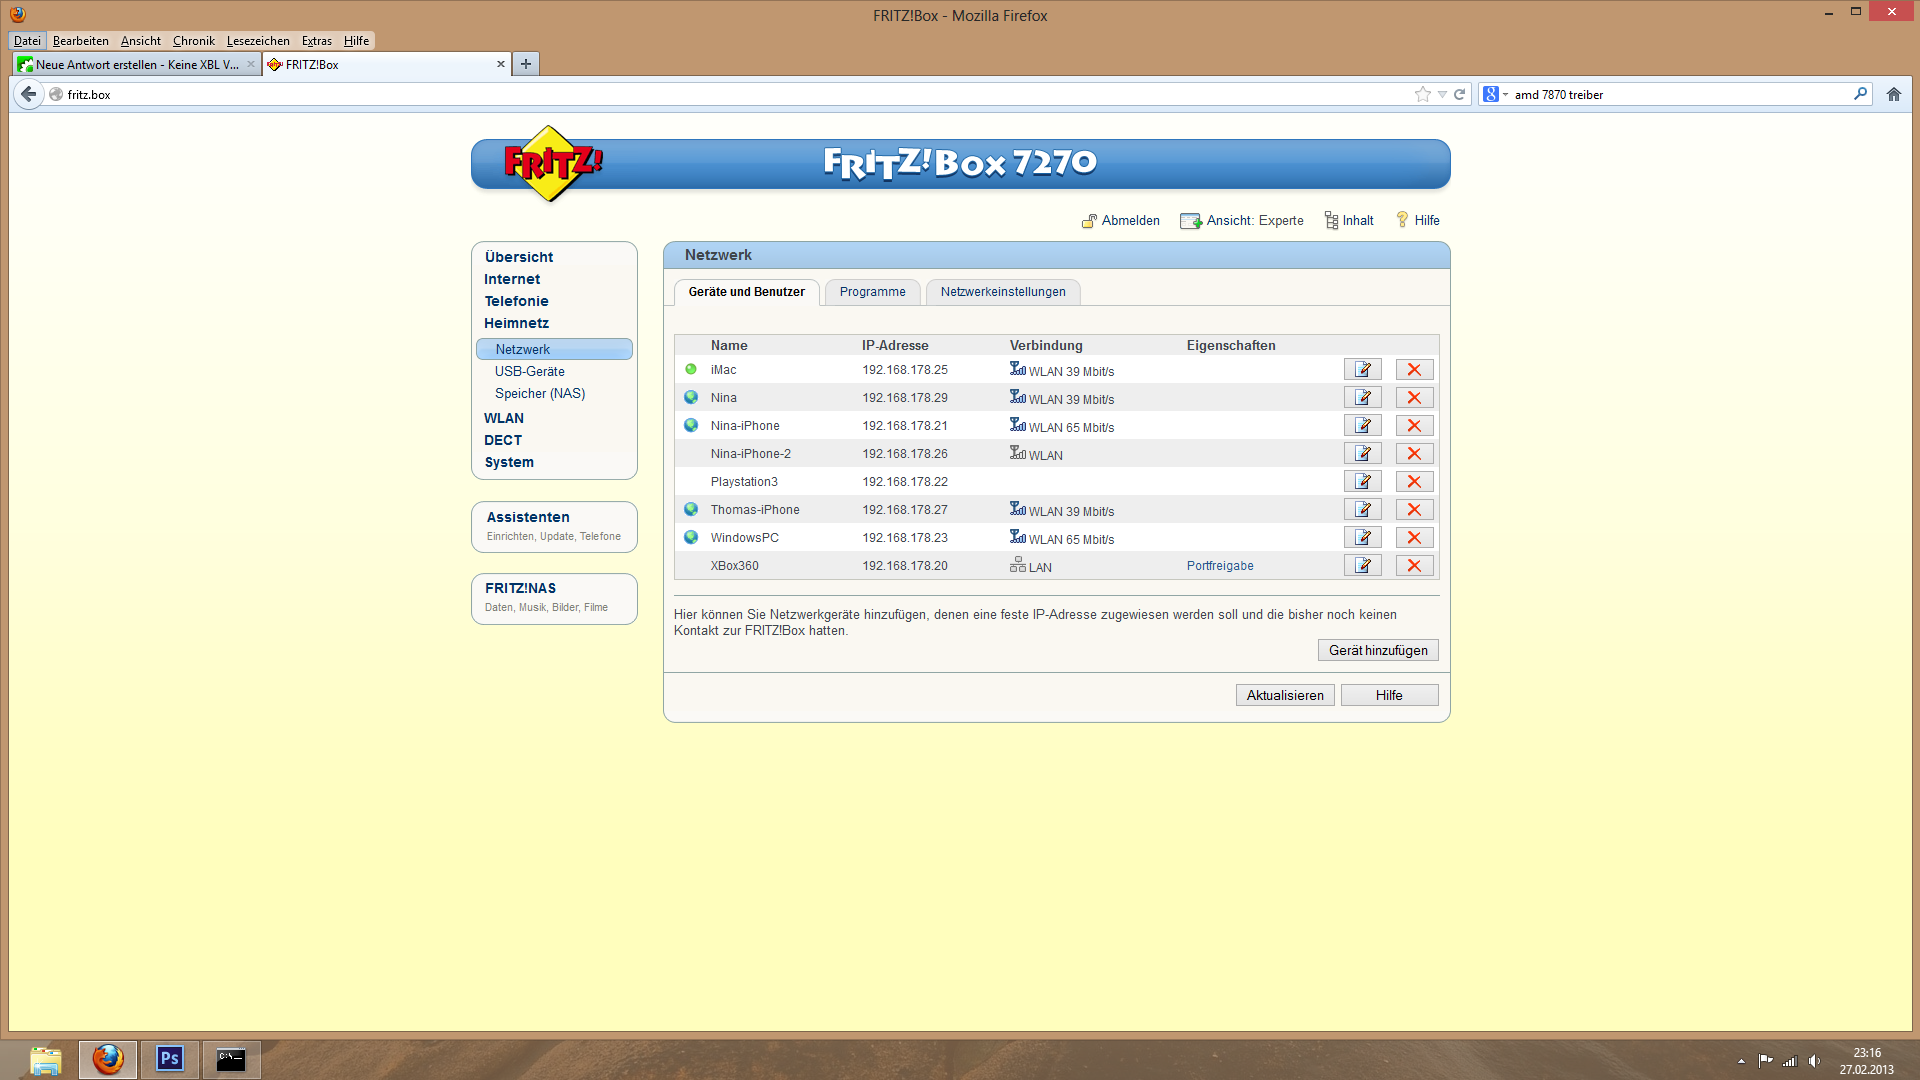Image resolution: width=1920 pixels, height=1080 pixels.
Task: Open Inhalt sitemap icon
Action: [x=1331, y=221]
